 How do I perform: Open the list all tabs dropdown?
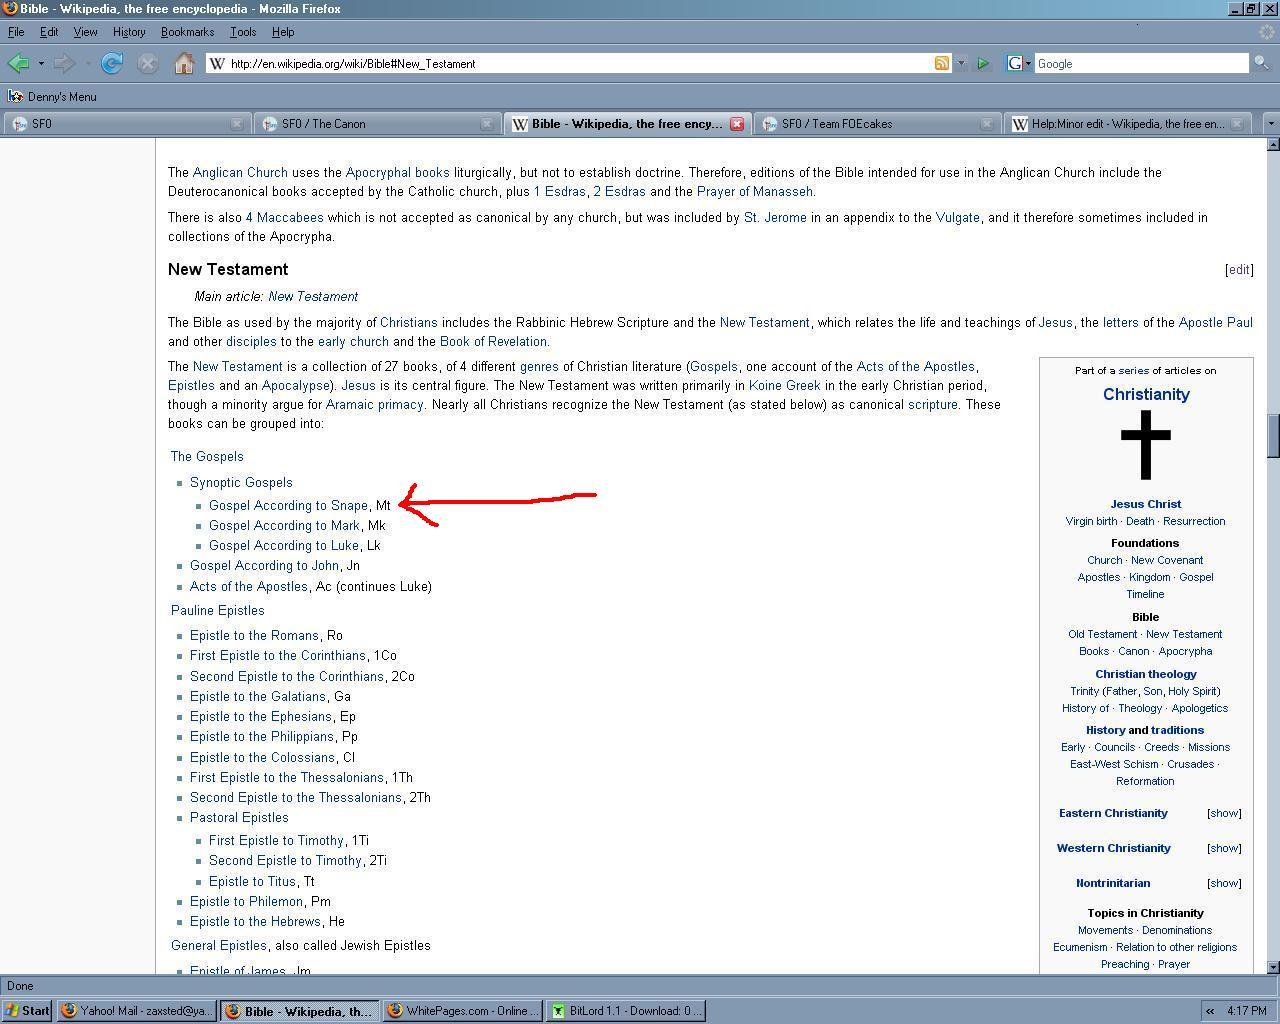(x=1270, y=124)
